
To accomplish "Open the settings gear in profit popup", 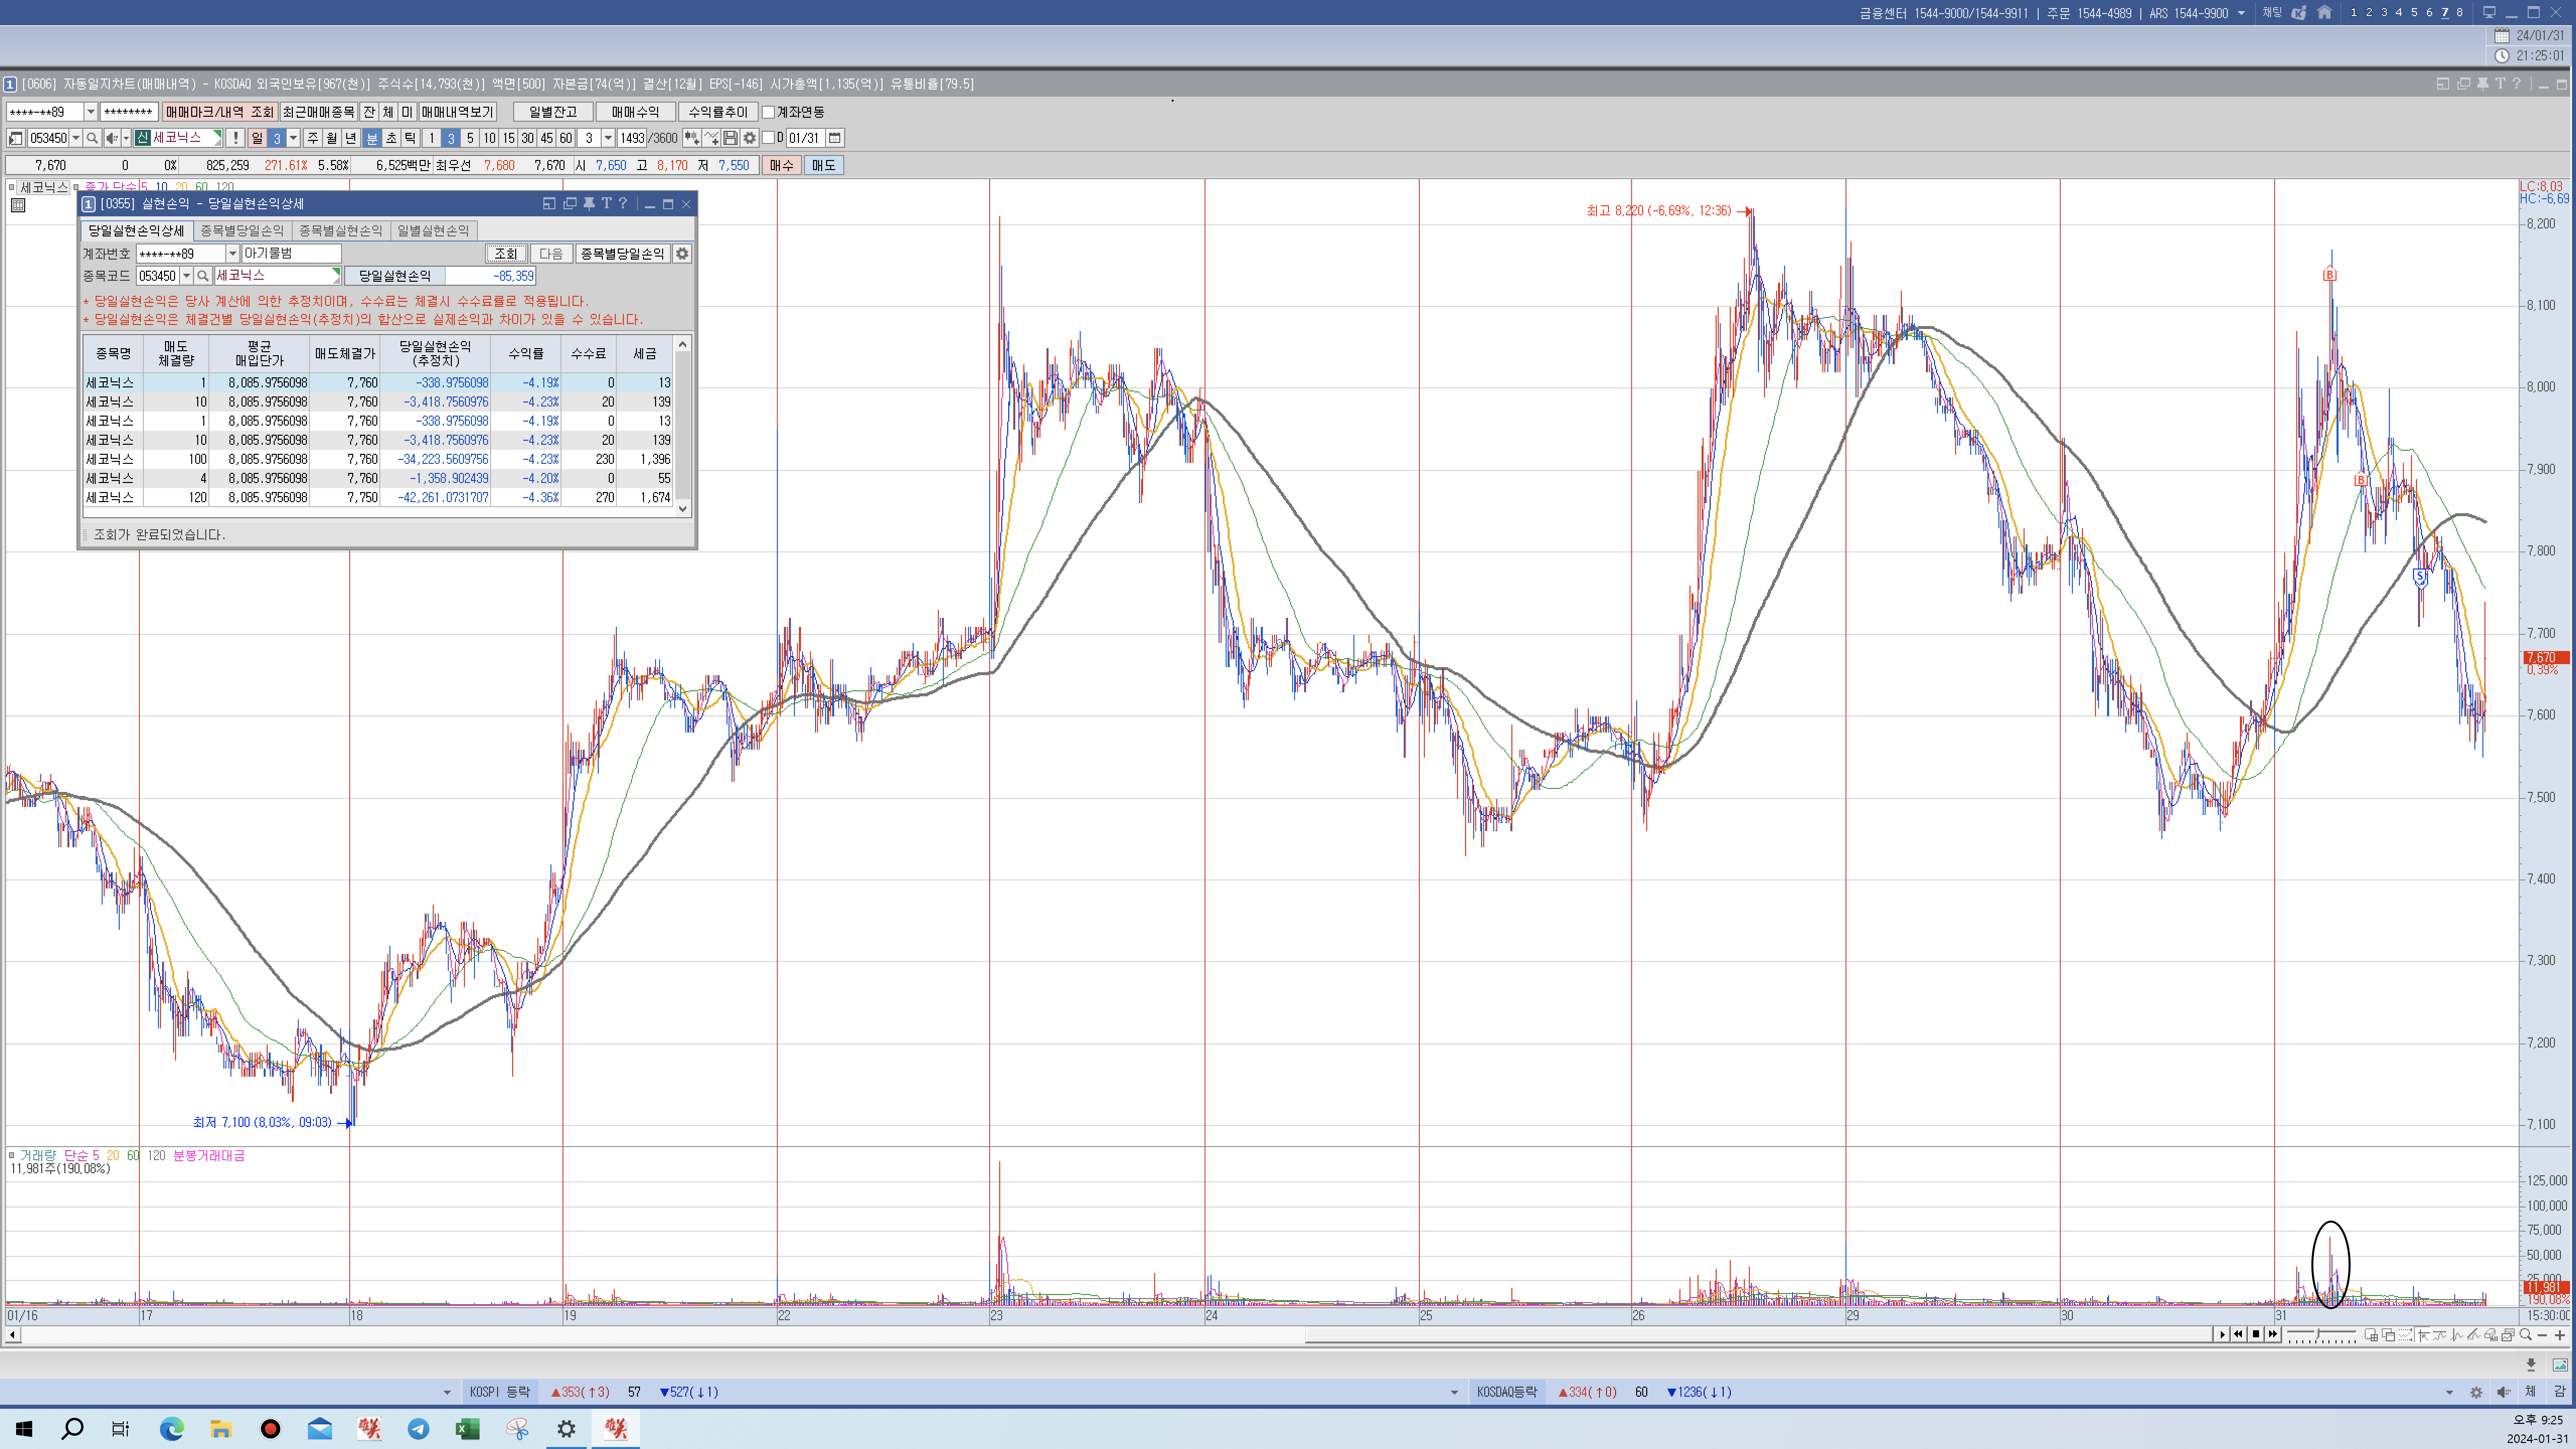I will coord(682,254).
